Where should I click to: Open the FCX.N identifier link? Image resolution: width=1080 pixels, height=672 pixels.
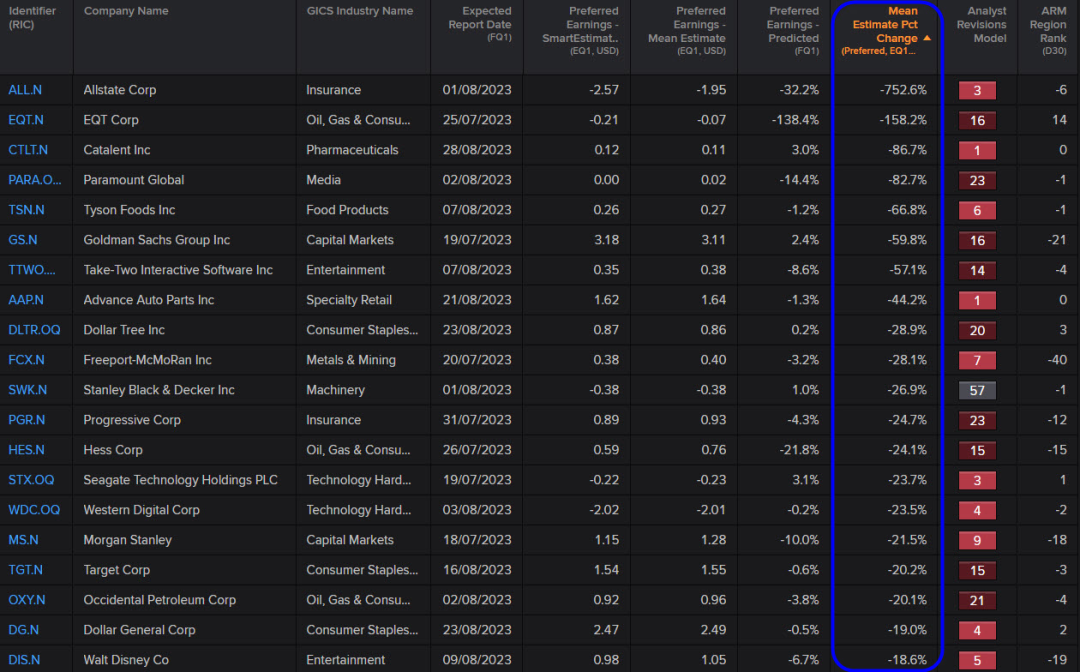point(26,360)
